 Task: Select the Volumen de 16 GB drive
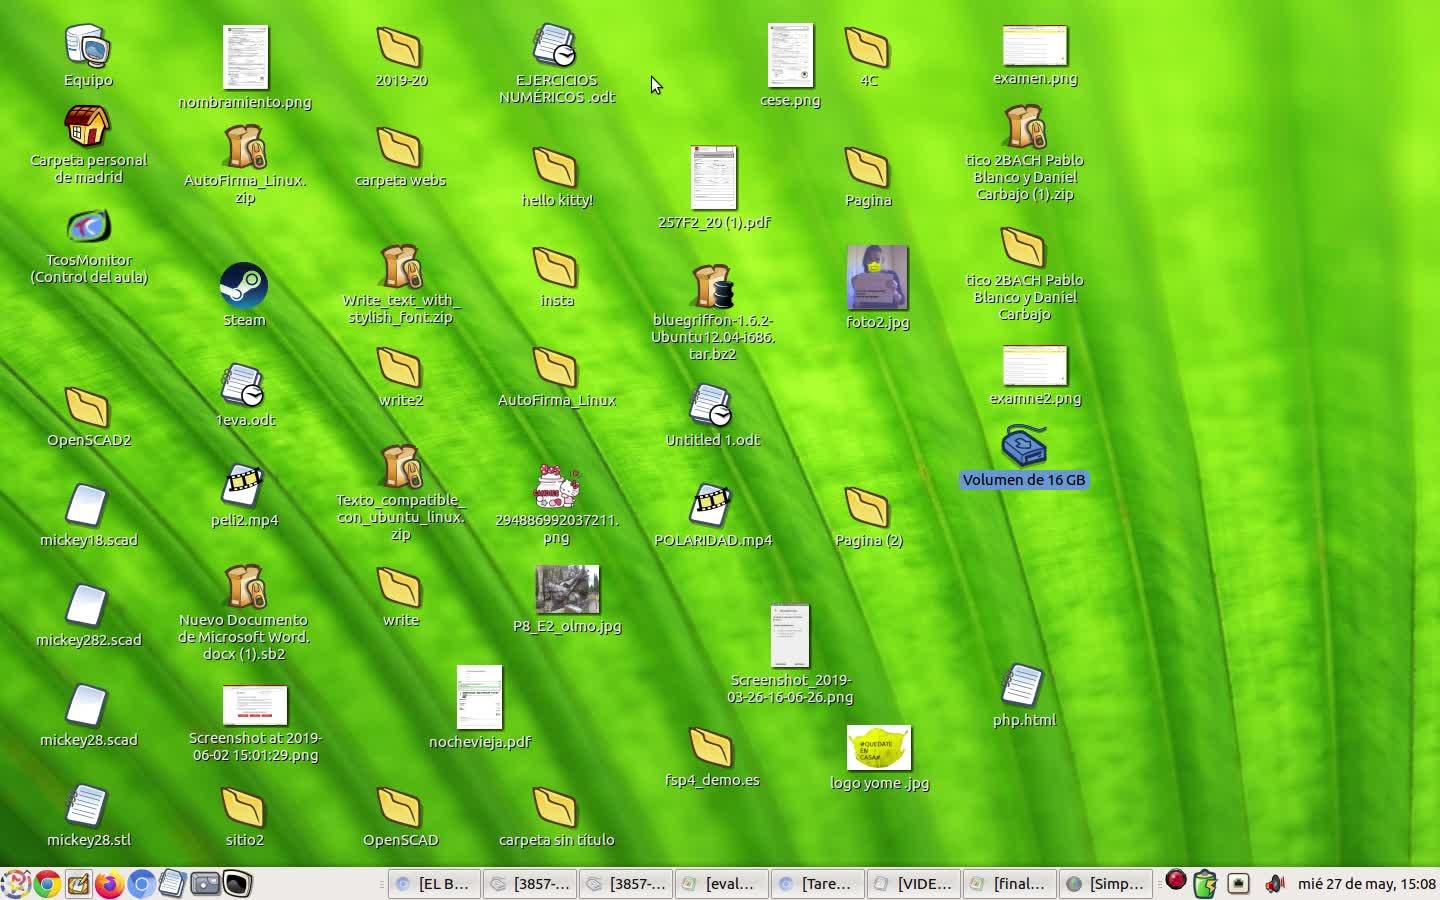(1024, 447)
